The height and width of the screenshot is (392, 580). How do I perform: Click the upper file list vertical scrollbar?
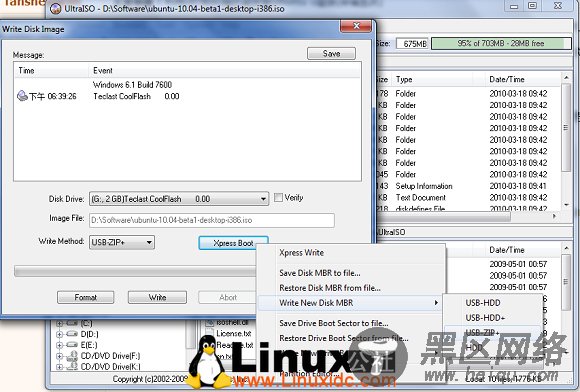pos(566,141)
